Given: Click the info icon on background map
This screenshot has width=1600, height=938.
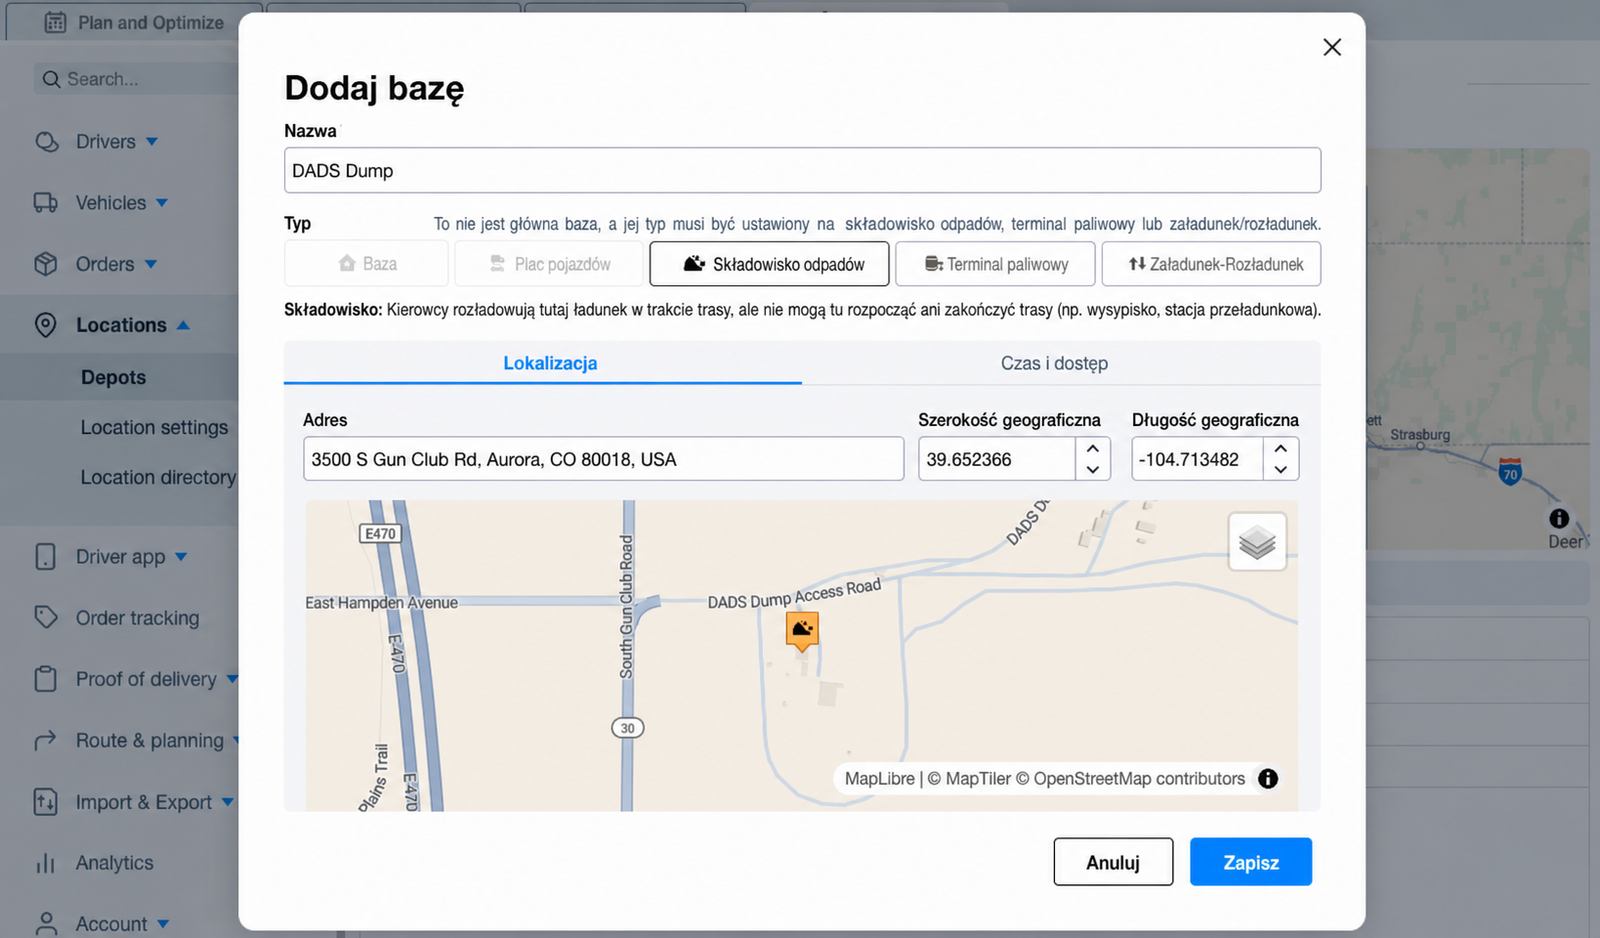Looking at the screenshot, I should point(1559,518).
